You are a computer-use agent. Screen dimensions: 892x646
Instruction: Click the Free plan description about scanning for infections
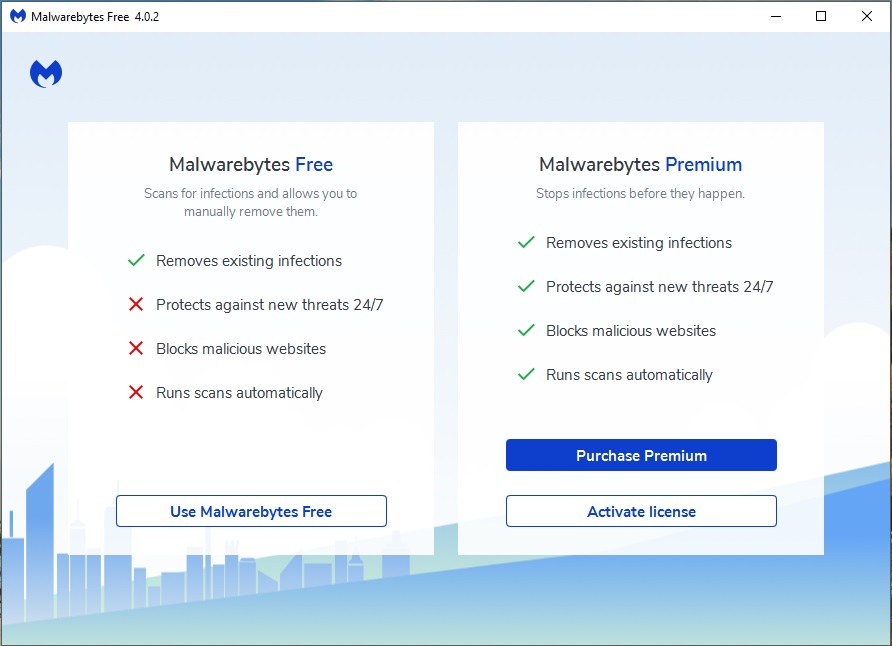click(250, 202)
